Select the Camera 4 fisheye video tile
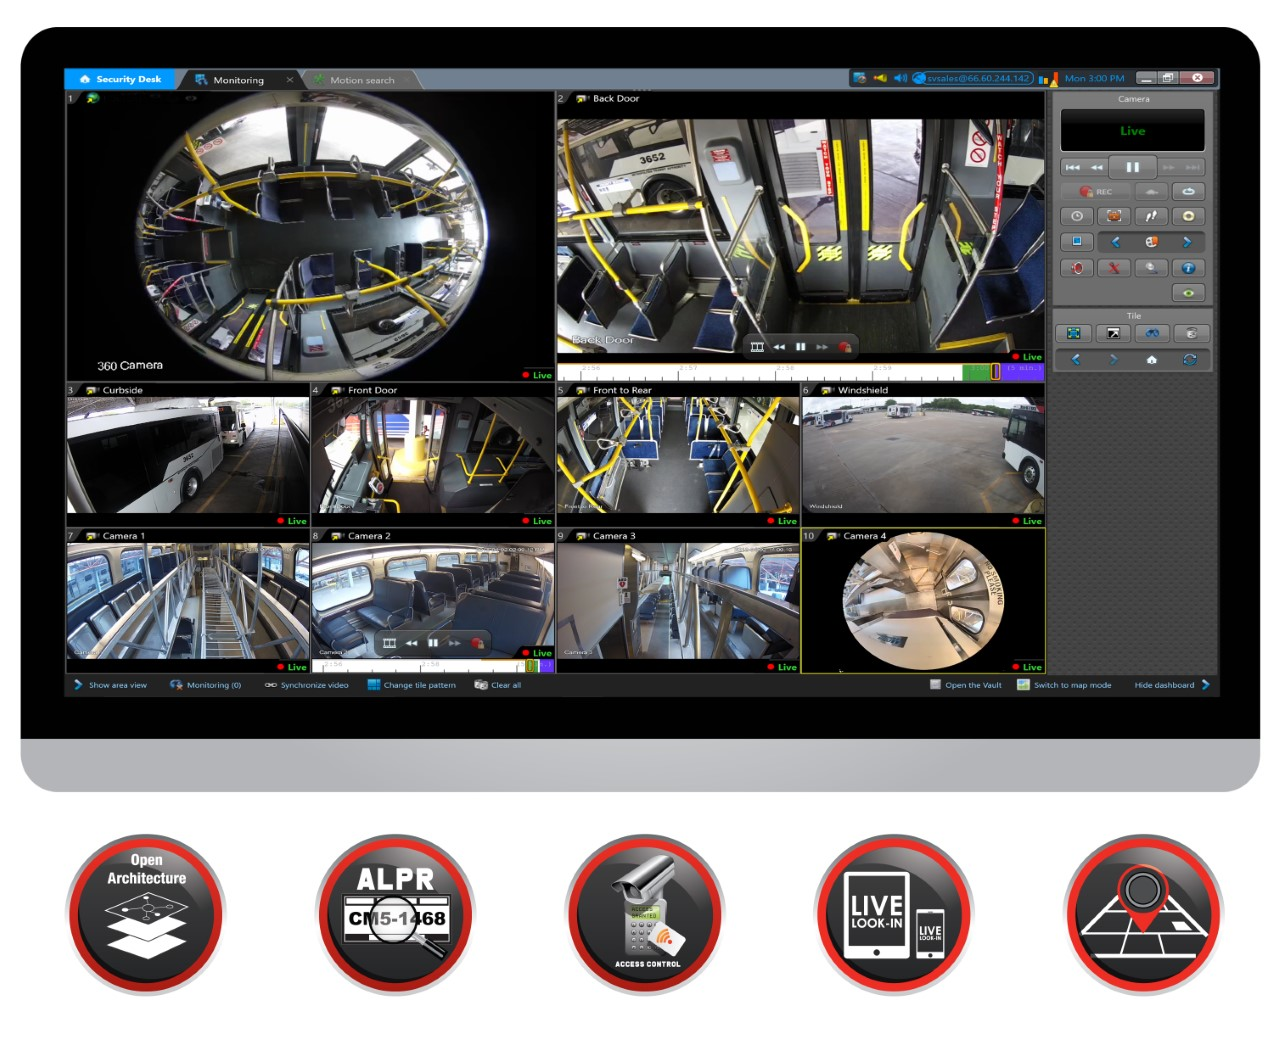 [x=920, y=600]
